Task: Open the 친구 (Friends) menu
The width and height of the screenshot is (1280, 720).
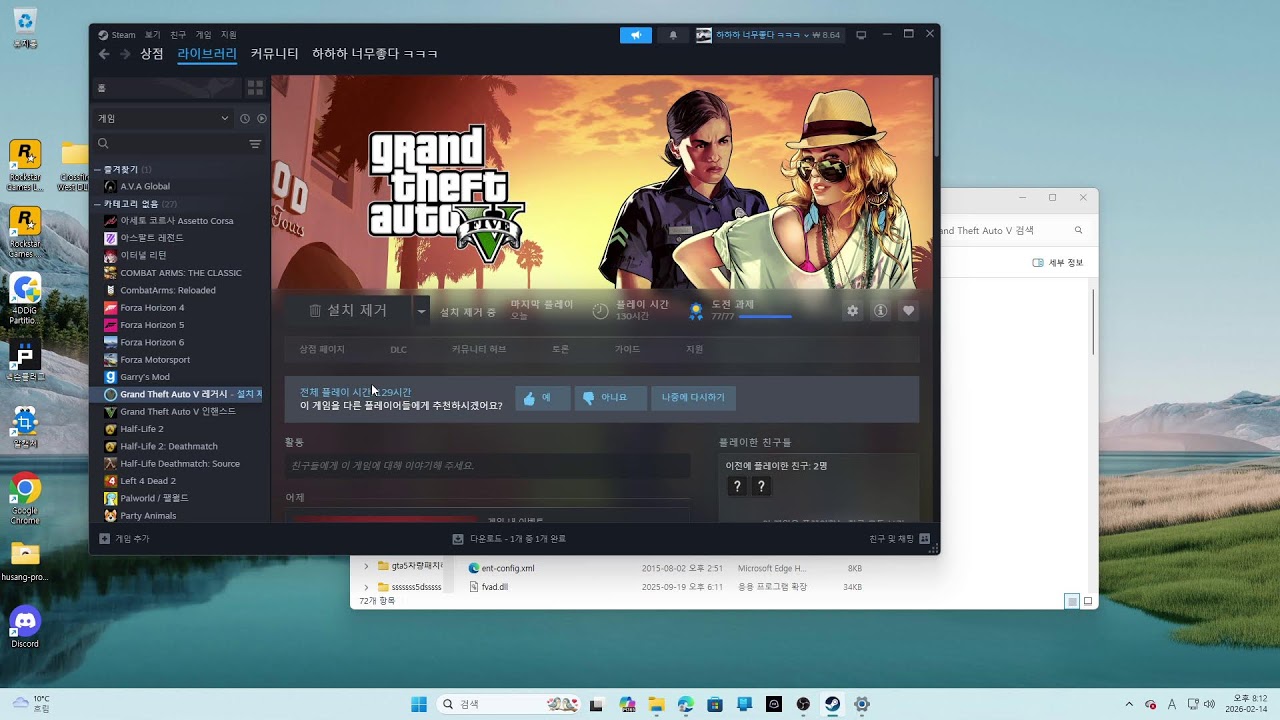Action: pos(178,35)
